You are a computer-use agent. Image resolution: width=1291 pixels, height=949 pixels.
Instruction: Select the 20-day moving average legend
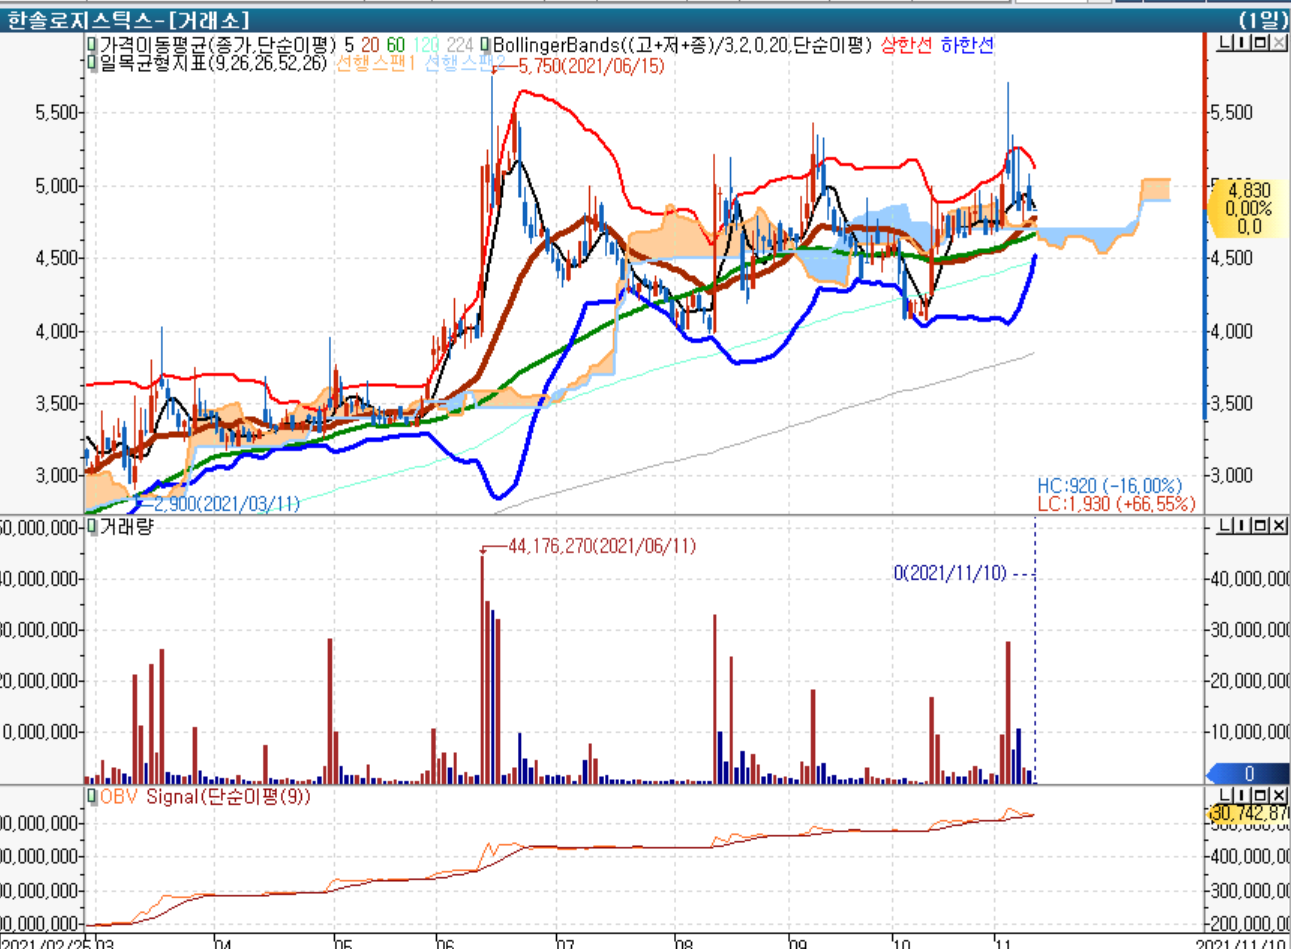(x=371, y=45)
